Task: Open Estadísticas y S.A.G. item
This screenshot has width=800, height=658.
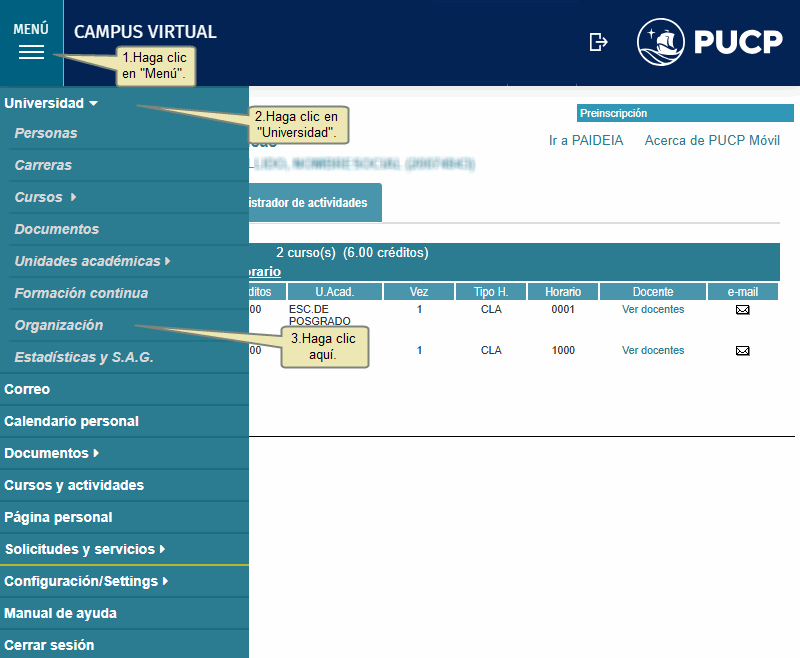Action: [84, 357]
